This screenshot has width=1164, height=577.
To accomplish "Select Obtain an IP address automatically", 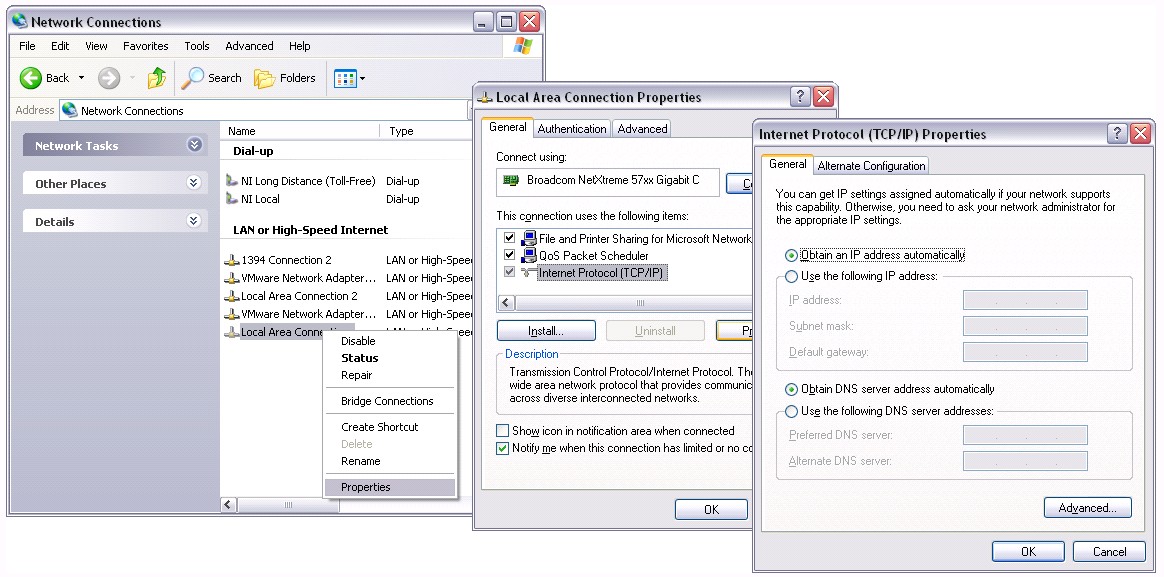I will point(792,255).
